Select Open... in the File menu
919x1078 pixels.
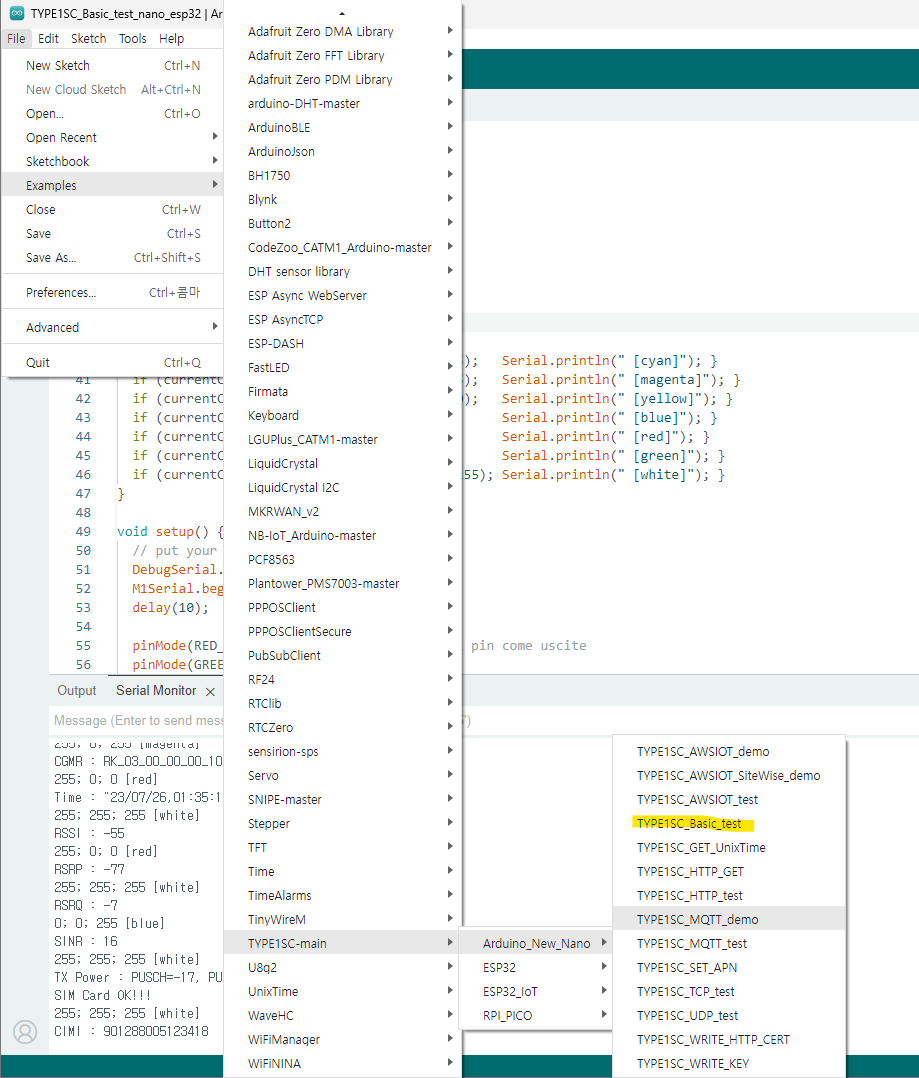(x=113, y=113)
